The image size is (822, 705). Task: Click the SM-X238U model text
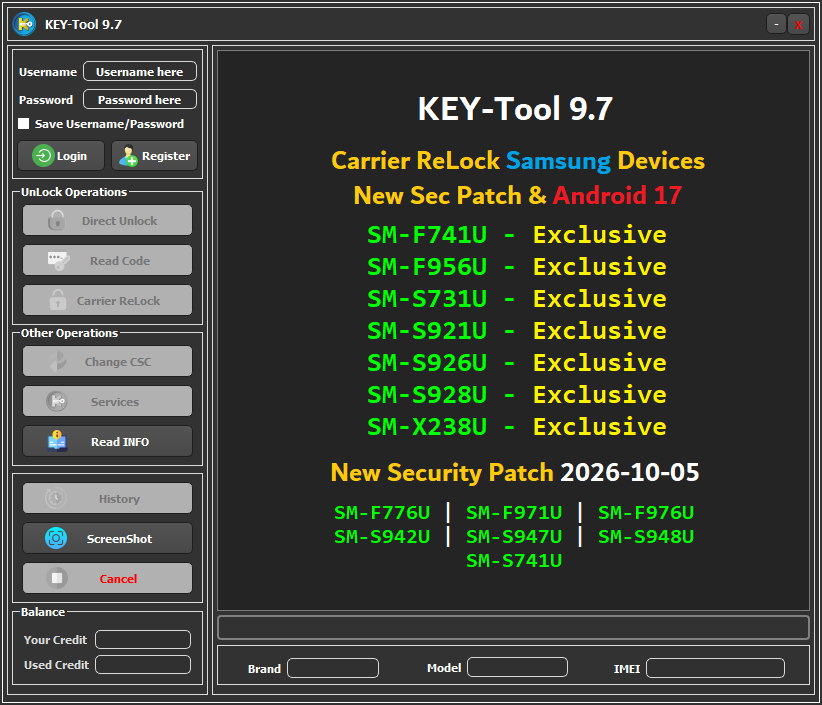(427, 427)
